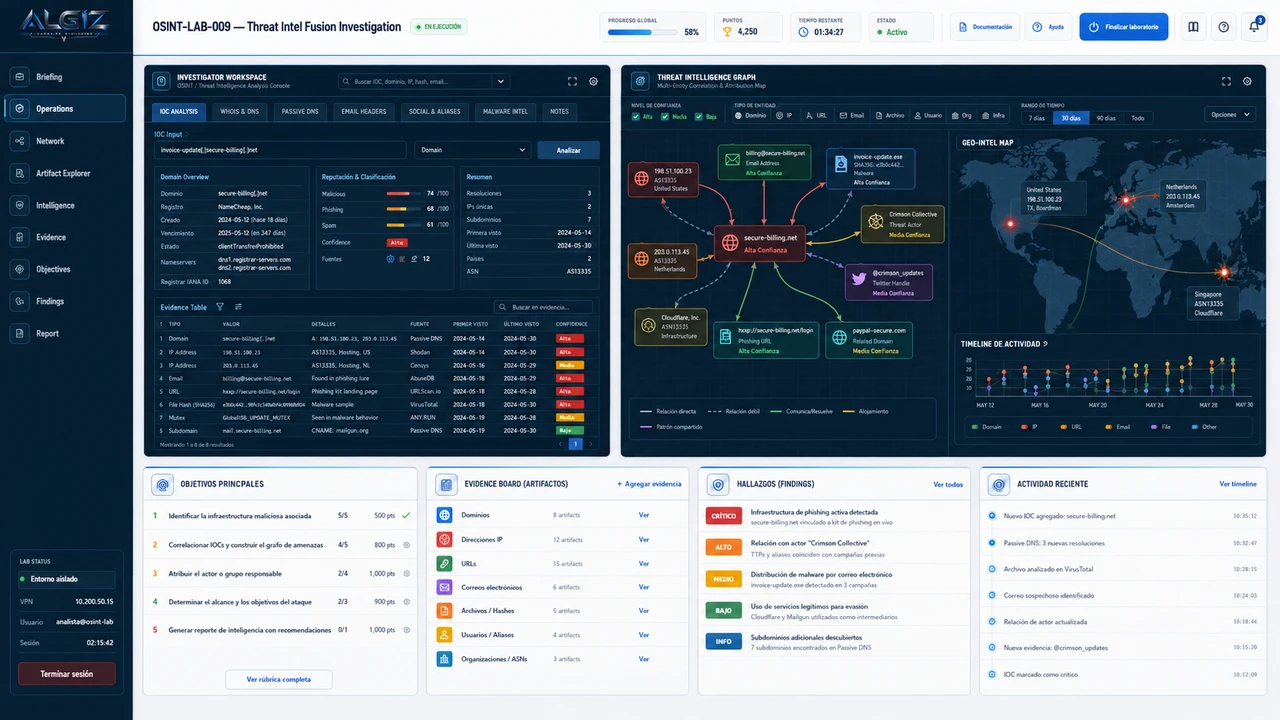Image resolution: width=1280 pixels, height=720 pixels.
Task: Switch to the Social & Aliases tab
Action: coord(433,111)
